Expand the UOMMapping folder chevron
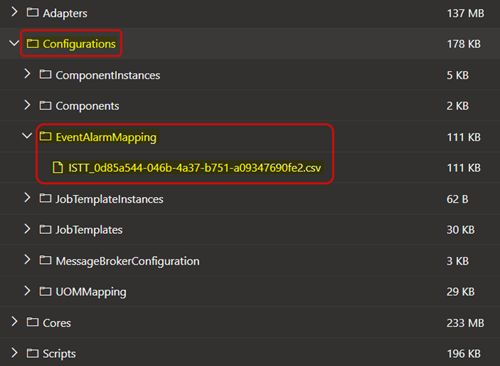Image resolution: width=500 pixels, height=366 pixels. click(27, 291)
